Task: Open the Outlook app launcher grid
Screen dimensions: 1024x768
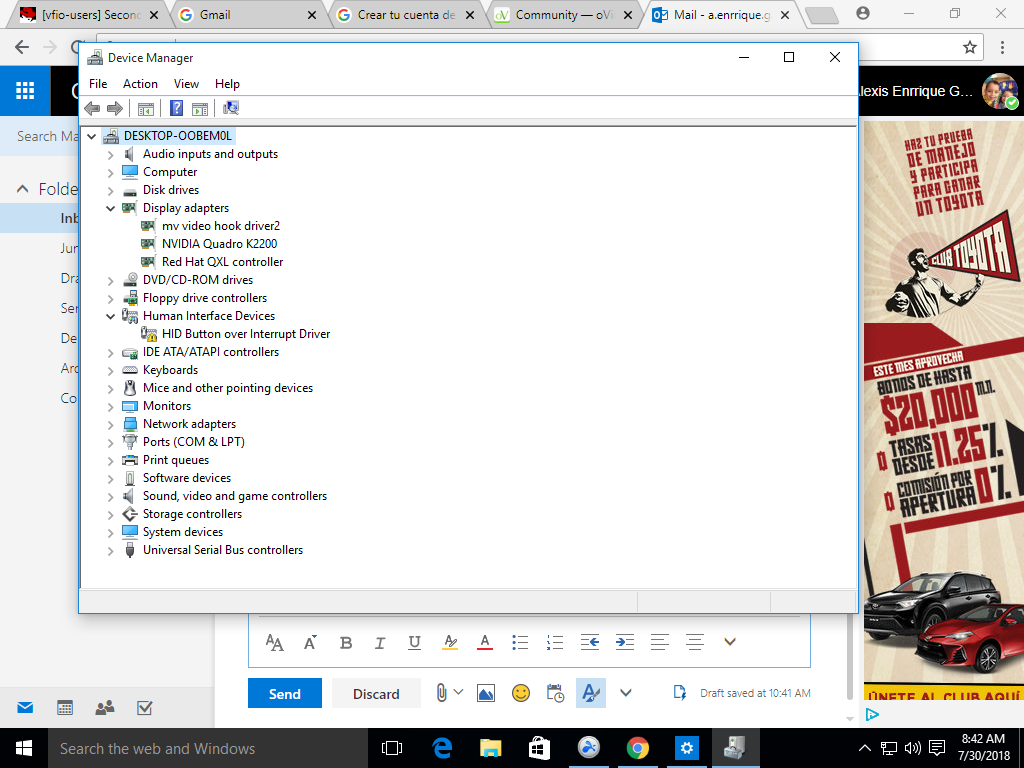Action: (x=25, y=92)
